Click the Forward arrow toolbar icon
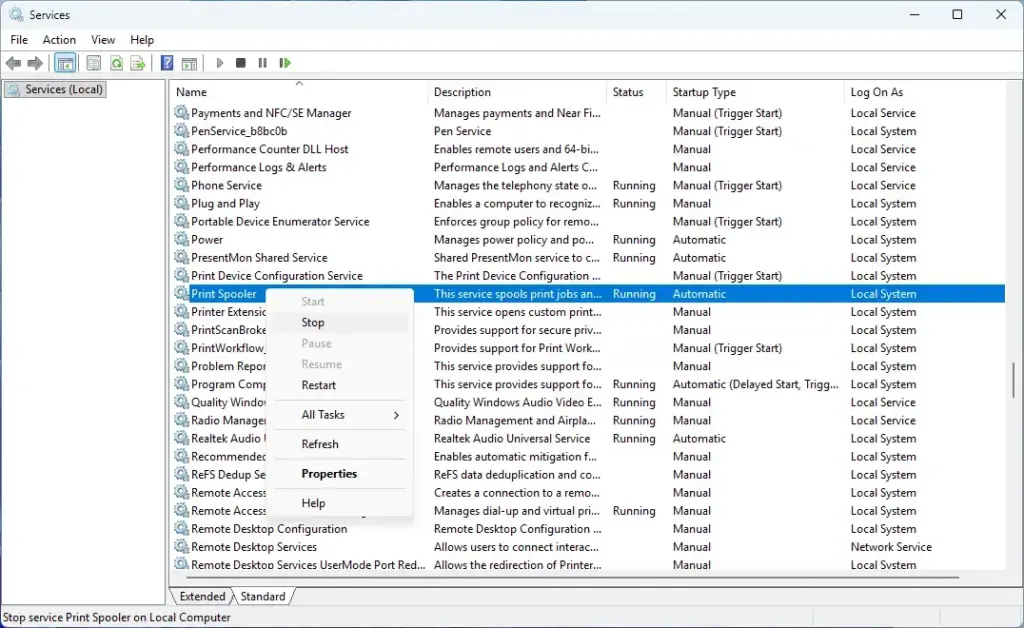Image resolution: width=1024 pixels, height=628 pixels. (x=35, y=63)
